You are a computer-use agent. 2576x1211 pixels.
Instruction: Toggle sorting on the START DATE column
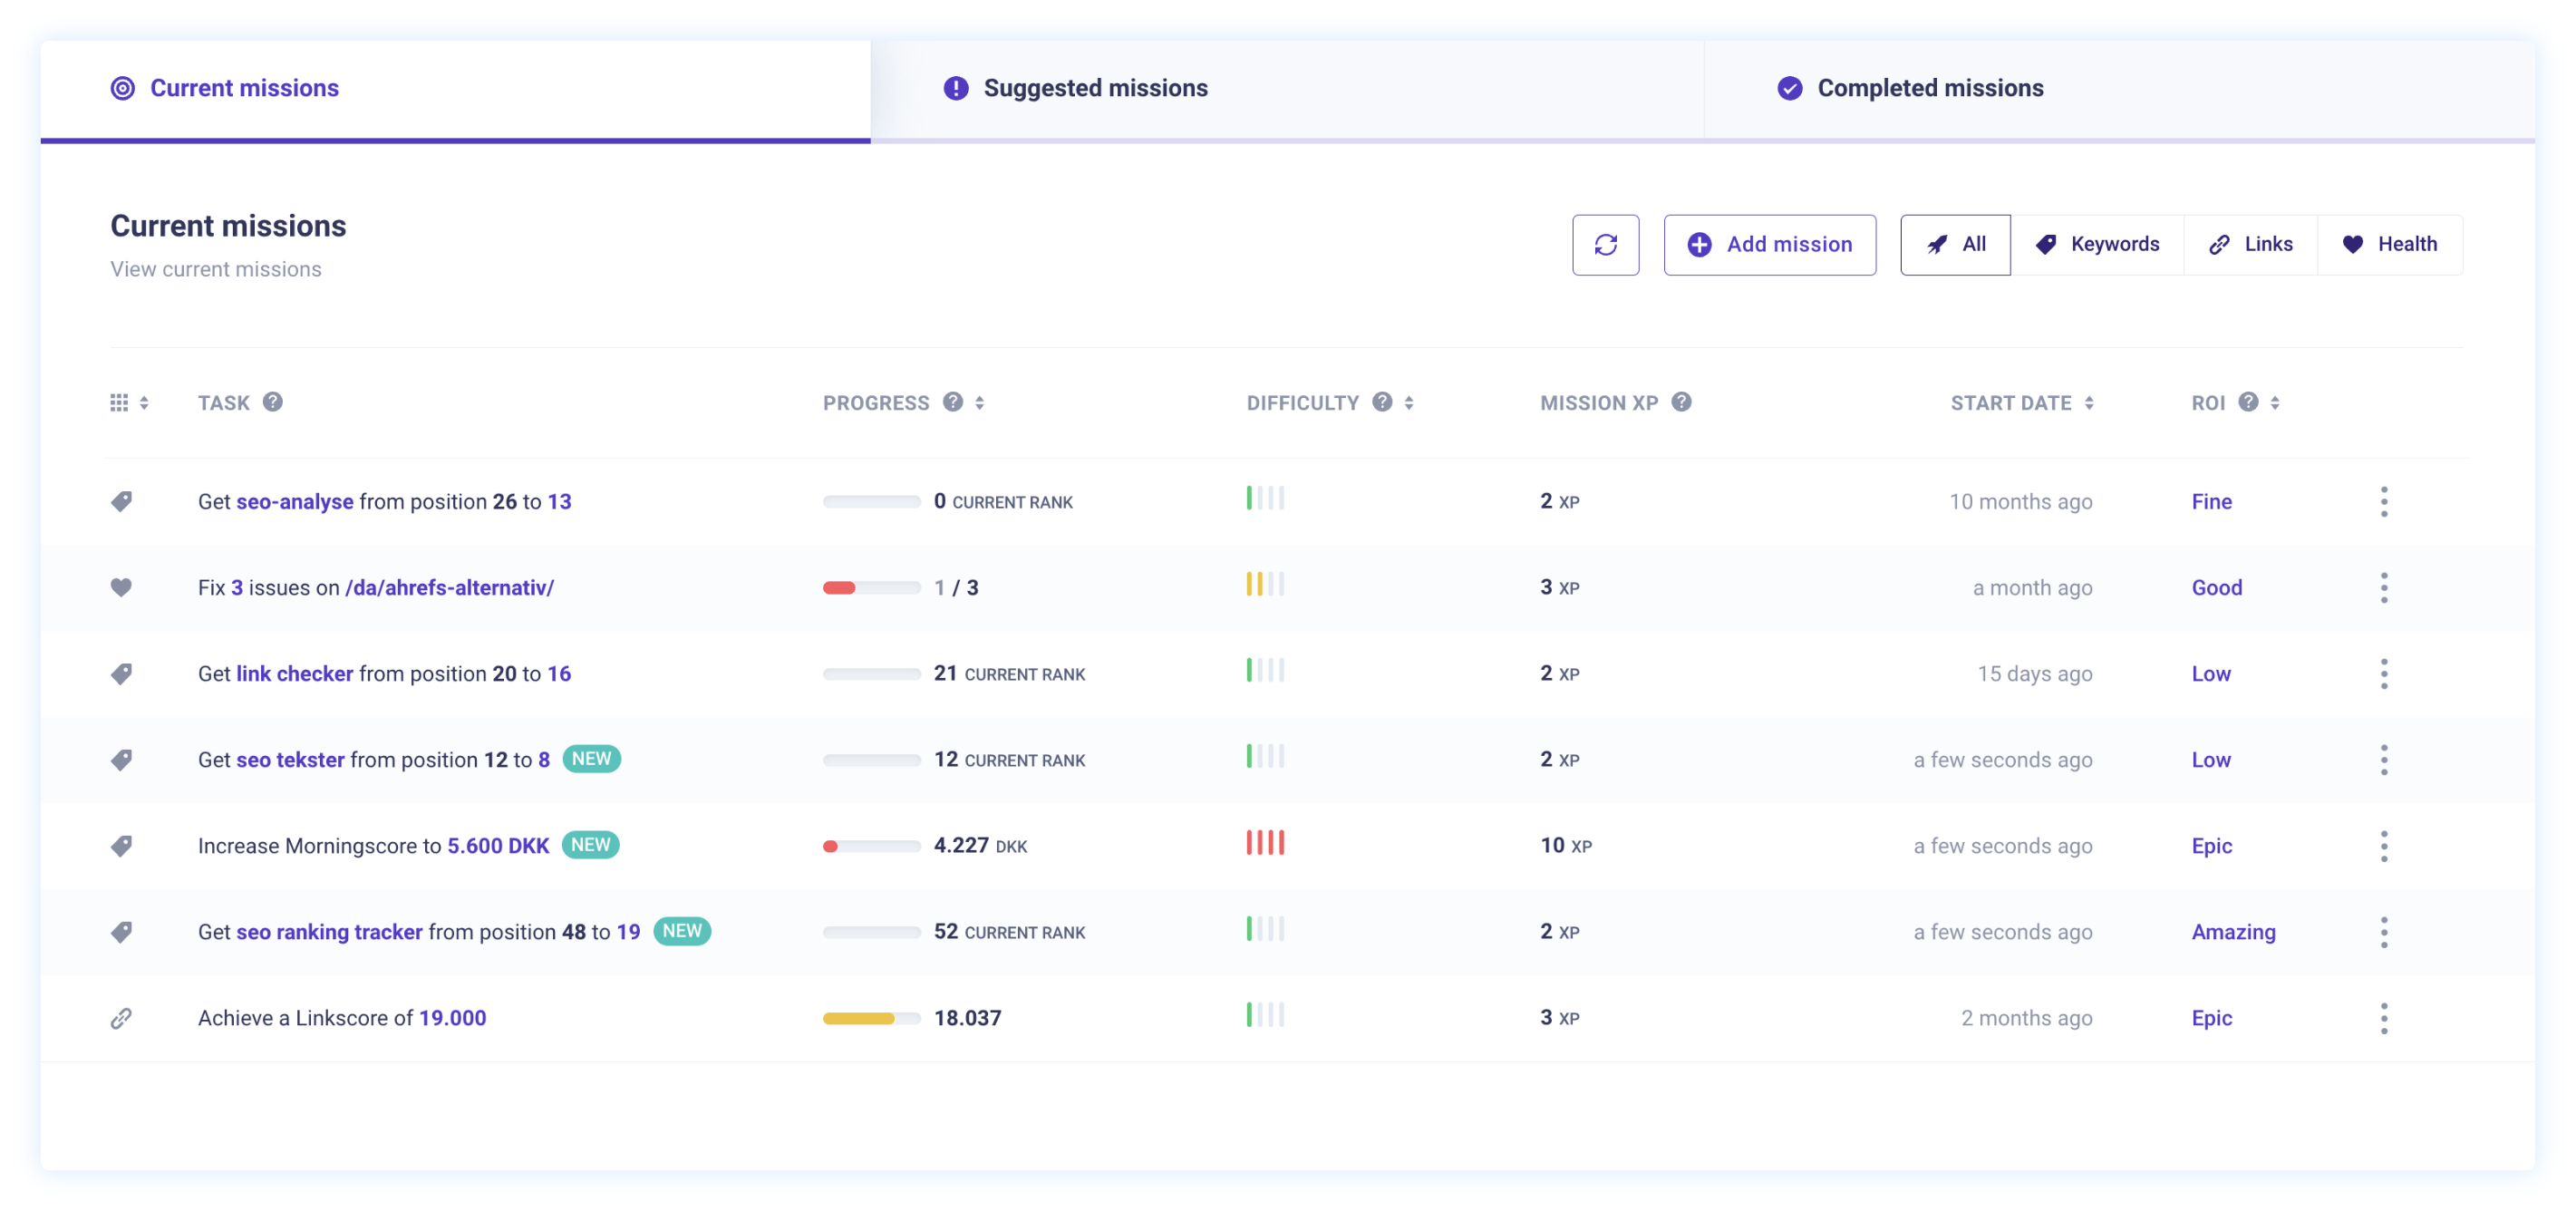[2090, 402]
